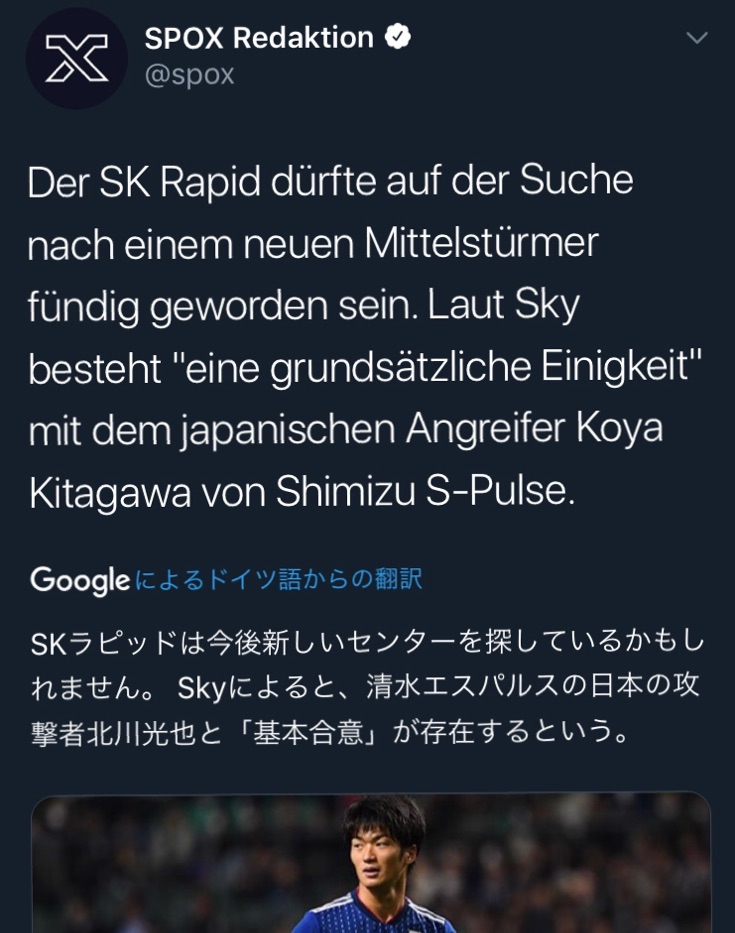This screenshot has height=933, width=735.
Task: Open the SPOX Redaktion display name
Action: 259,37
